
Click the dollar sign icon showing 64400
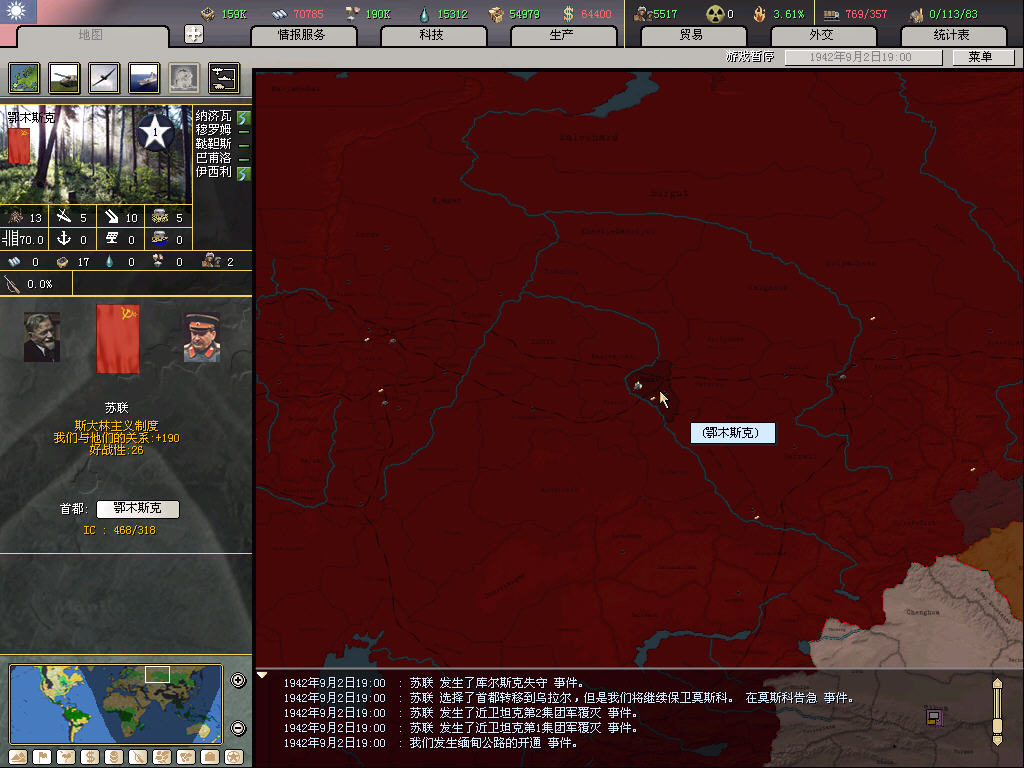[x=568, y=14]
